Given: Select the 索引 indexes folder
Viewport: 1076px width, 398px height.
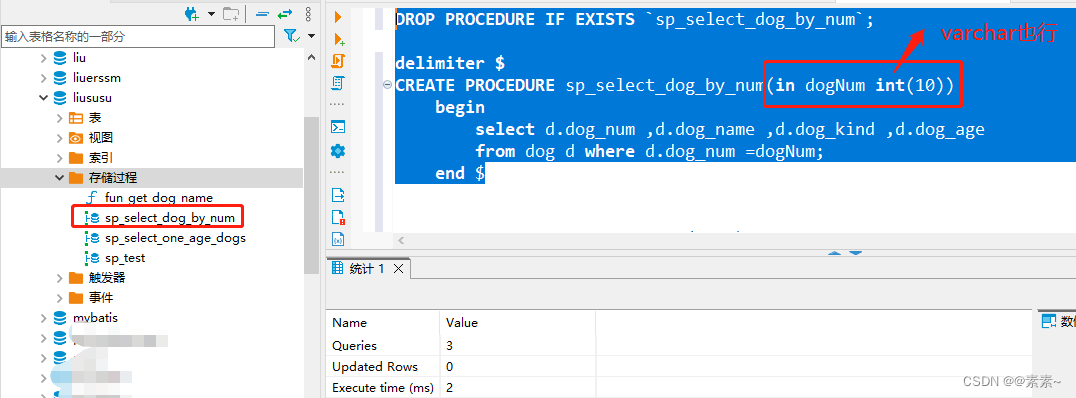Looking at the screenshot, I should (x=100, y=158).
